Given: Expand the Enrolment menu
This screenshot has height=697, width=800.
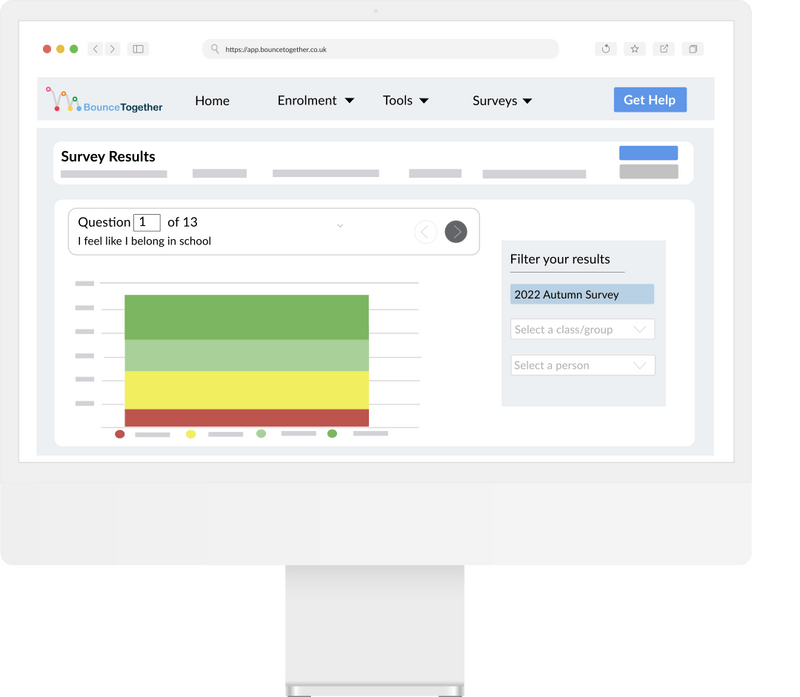Looking at the screenshot, I should [315, 101].
